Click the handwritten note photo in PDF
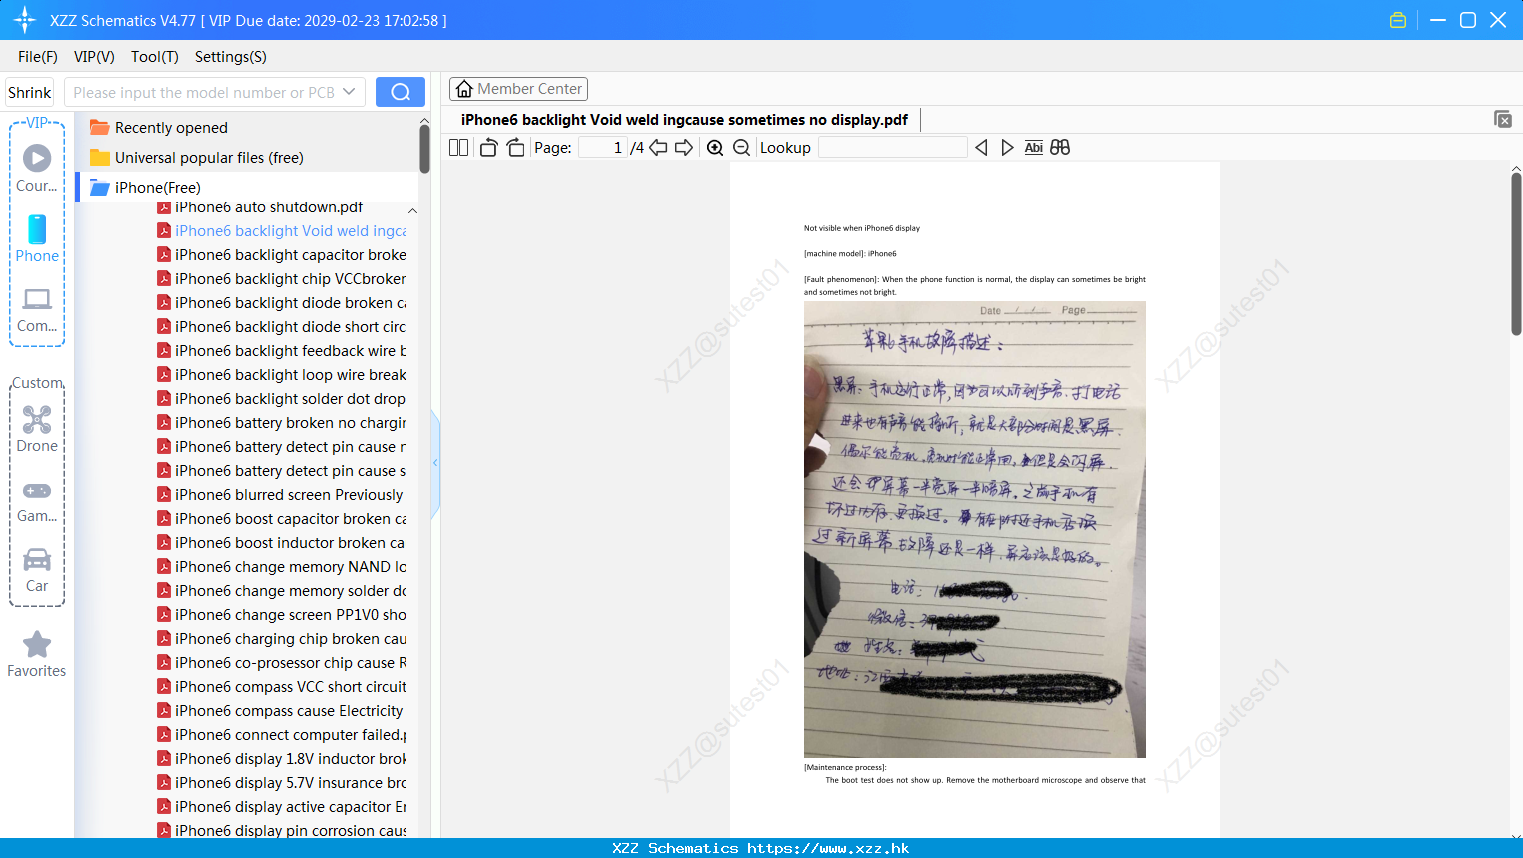Image resolution: width=1523 pixels, height=858 pixels. click(975, 529)
